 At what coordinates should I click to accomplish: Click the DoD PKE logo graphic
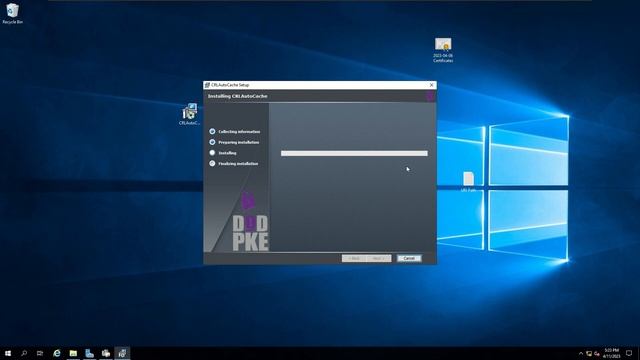click(250, 222)
